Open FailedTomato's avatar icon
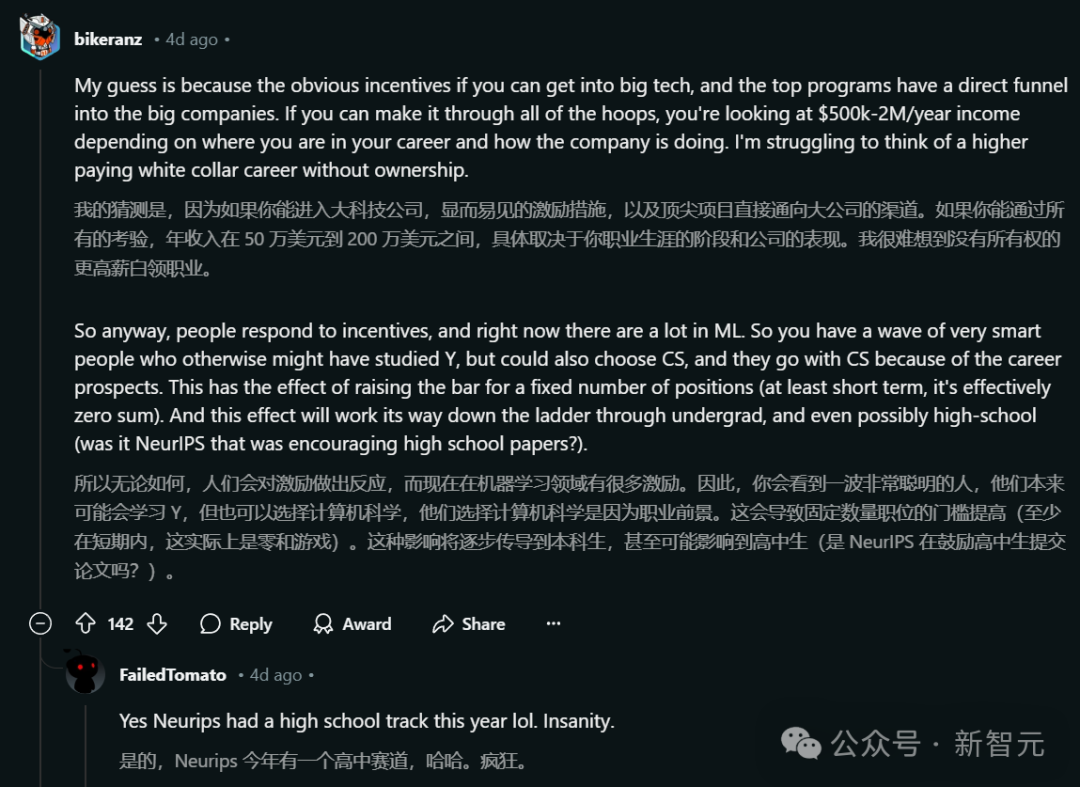Viewport: 1080px width, 787px height. pos(85,673)
